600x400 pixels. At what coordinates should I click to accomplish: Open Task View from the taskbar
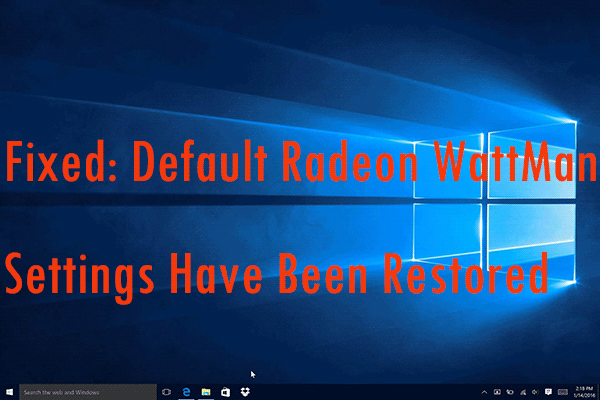(166, 392)
